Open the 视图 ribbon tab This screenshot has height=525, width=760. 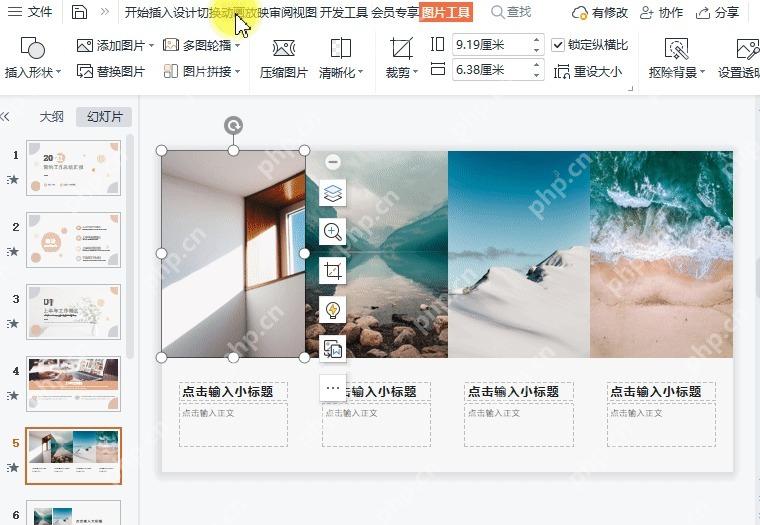pos(305,12)
